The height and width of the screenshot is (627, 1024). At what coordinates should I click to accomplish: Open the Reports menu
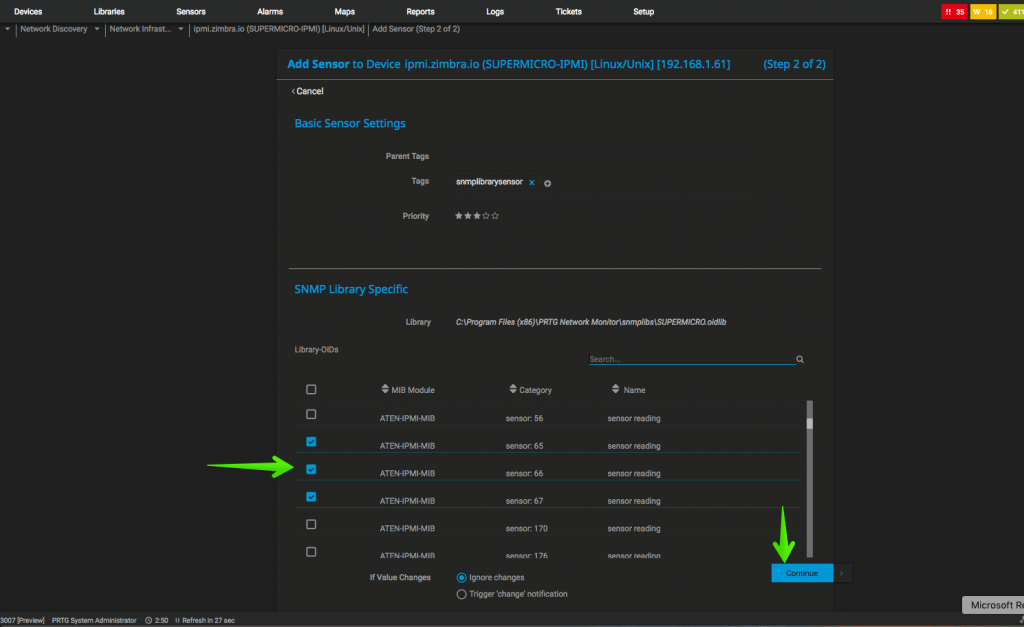coord(420,12)
